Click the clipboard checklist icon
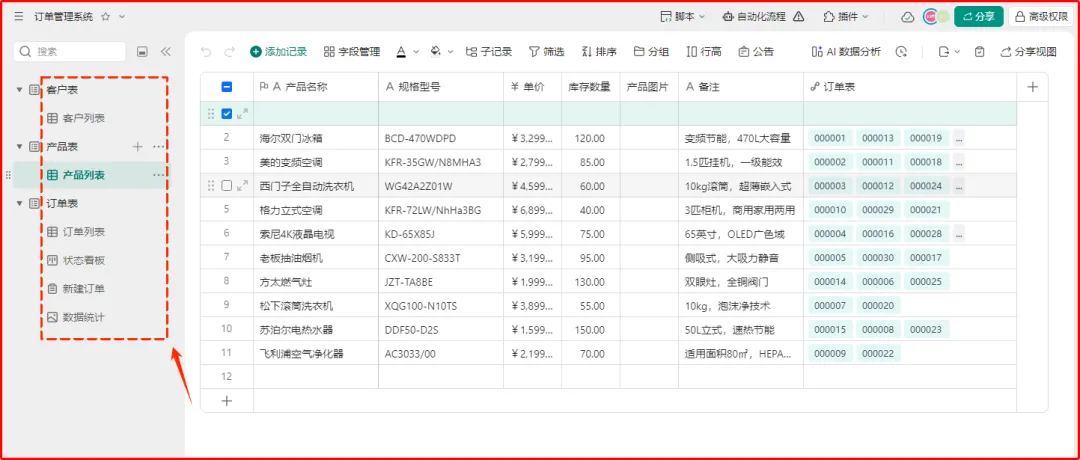 [979, 52]
